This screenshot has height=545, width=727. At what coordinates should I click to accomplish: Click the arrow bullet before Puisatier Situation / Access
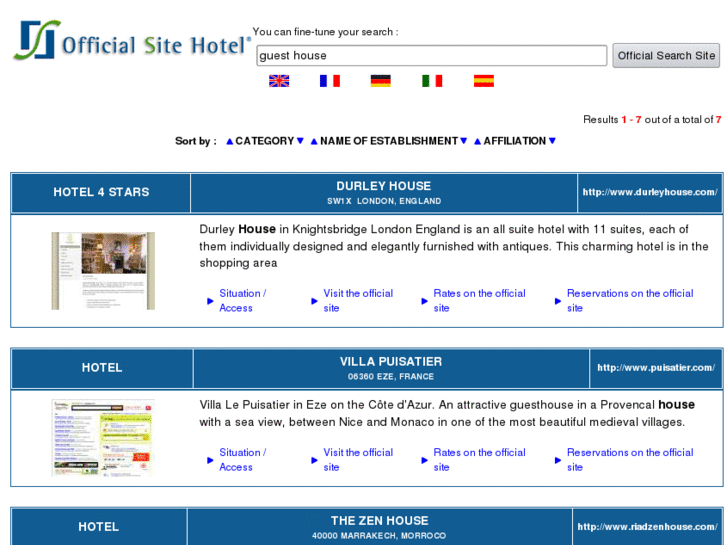click(x=210, y=460)
